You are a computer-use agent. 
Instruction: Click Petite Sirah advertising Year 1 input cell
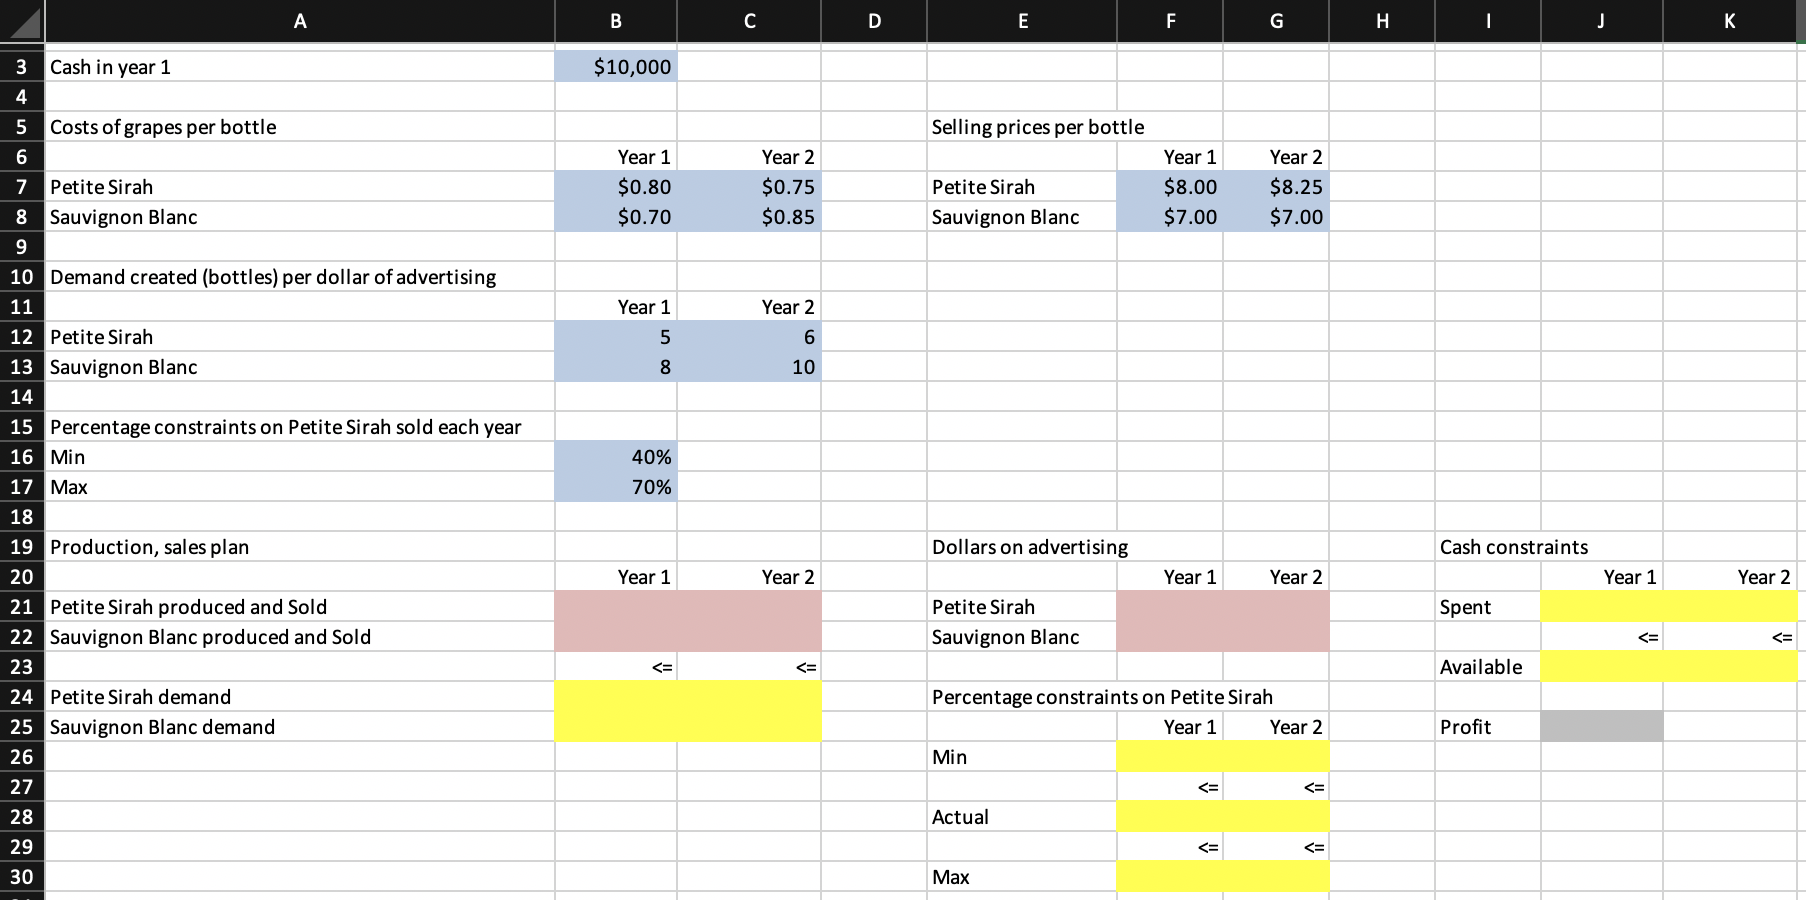click(x=1170, y=607)
